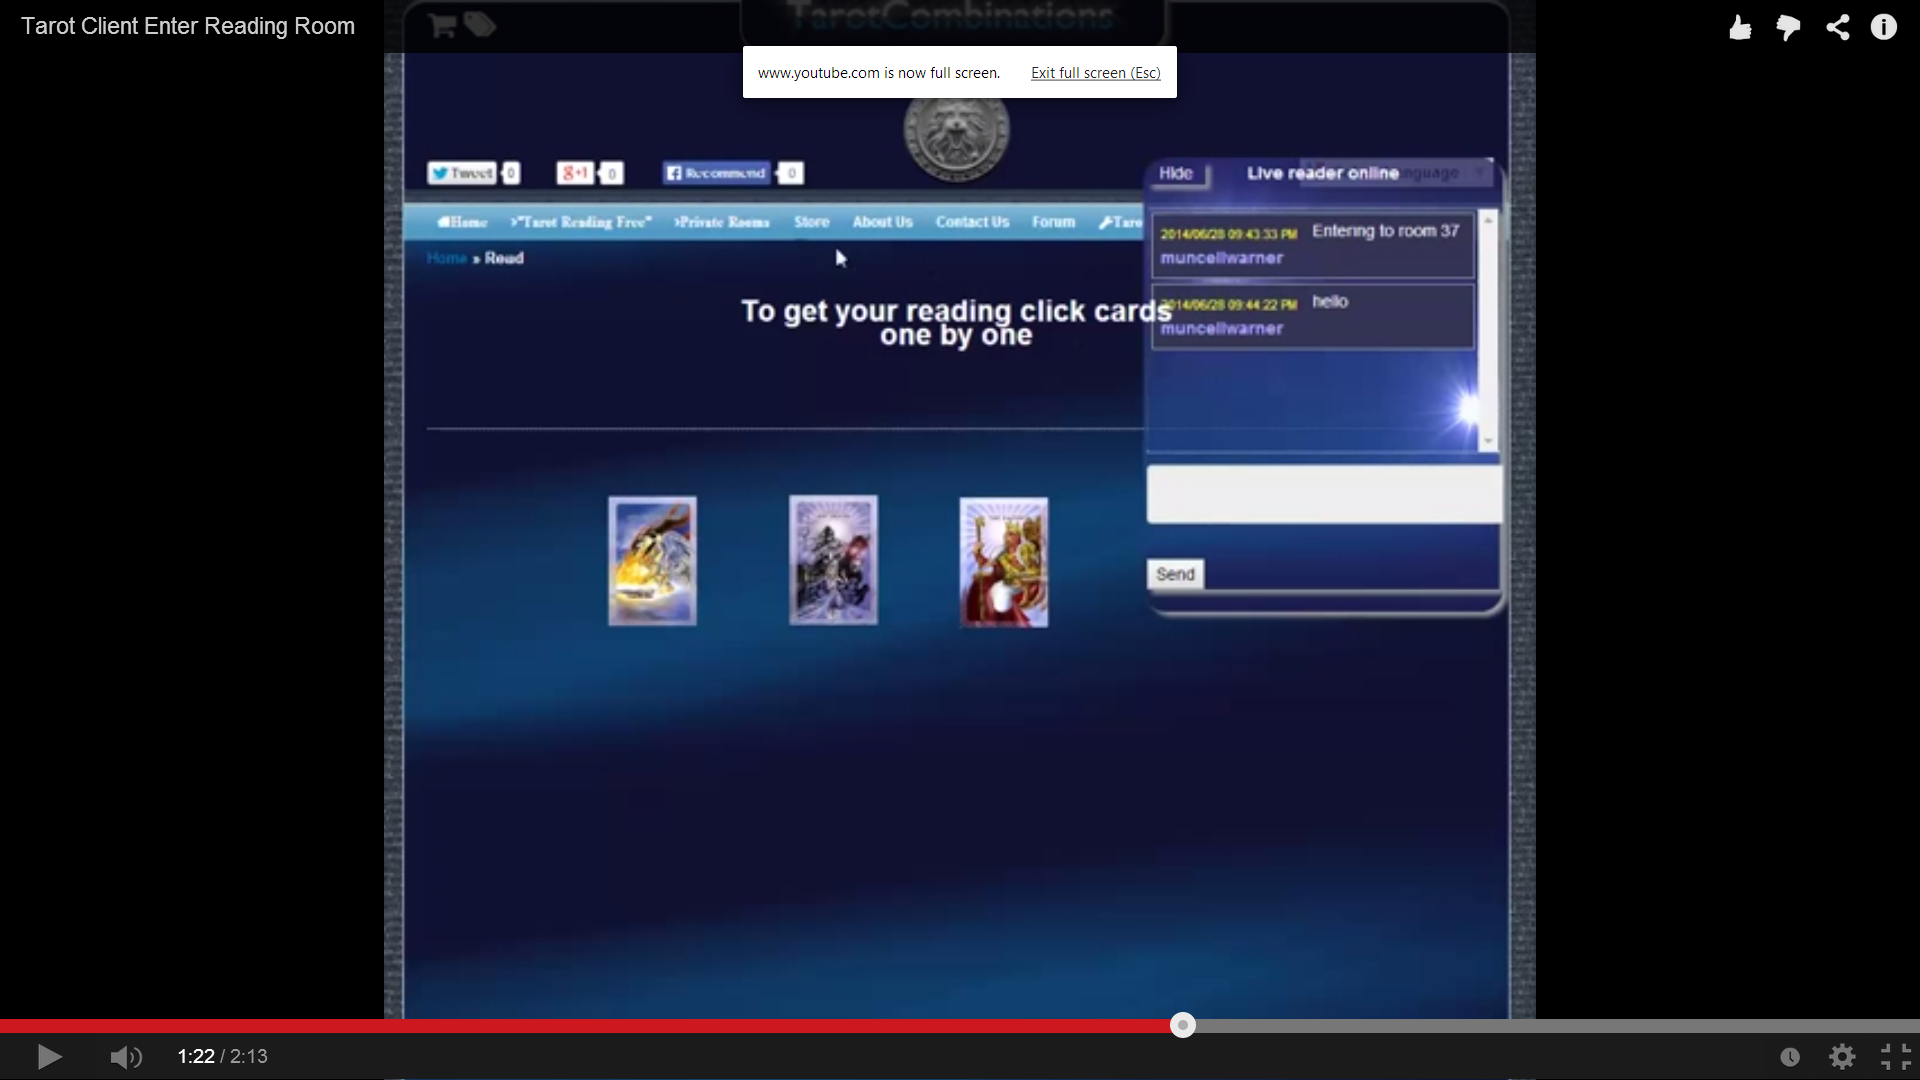Click the shopping cart icon
Image resolution: width=1920 pixels, height=1080 pixels.
(x=441, y=25)
